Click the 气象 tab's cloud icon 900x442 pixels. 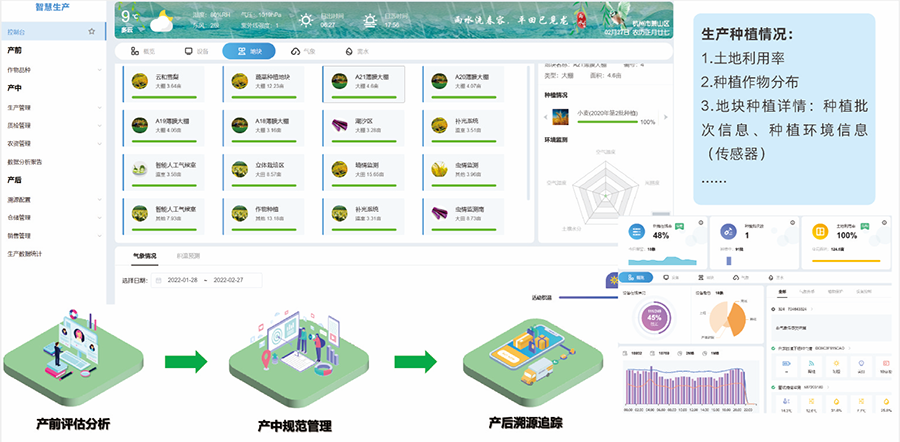point(296,51)
